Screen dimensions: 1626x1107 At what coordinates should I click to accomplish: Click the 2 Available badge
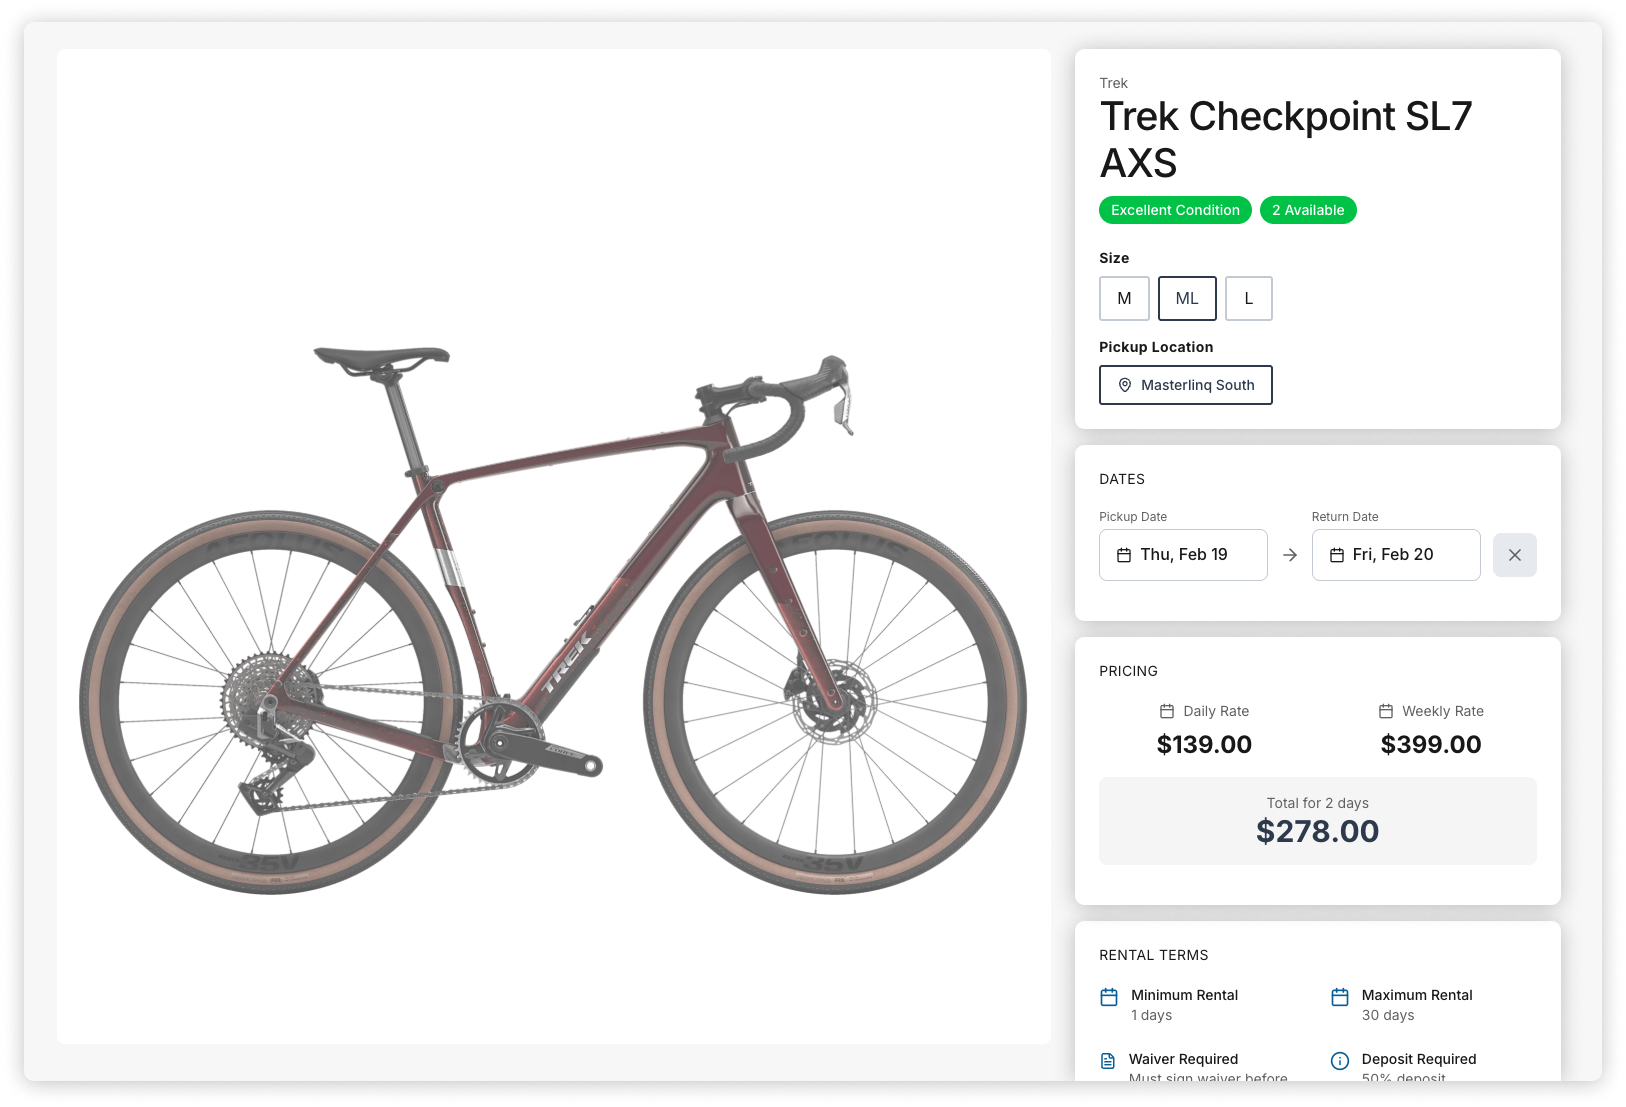(1308, 210)
